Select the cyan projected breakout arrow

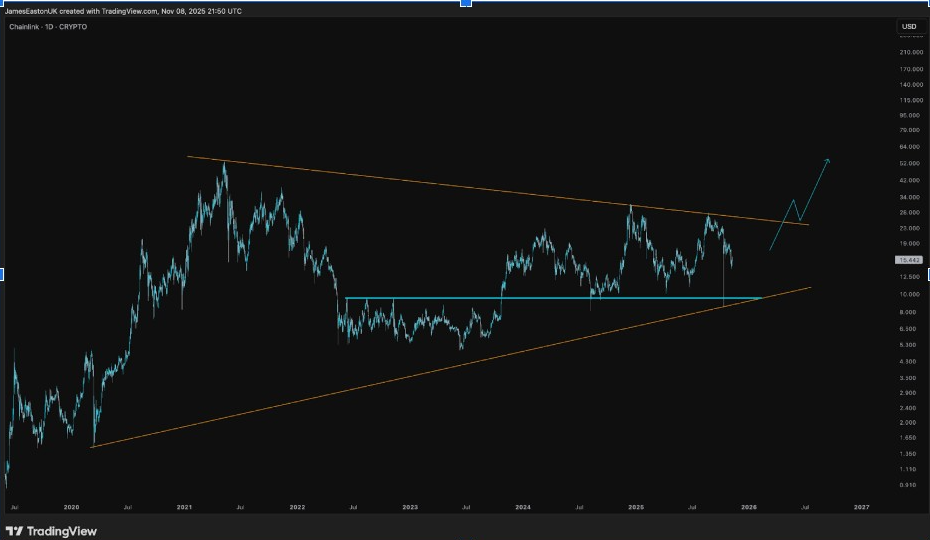coord(800,205)
